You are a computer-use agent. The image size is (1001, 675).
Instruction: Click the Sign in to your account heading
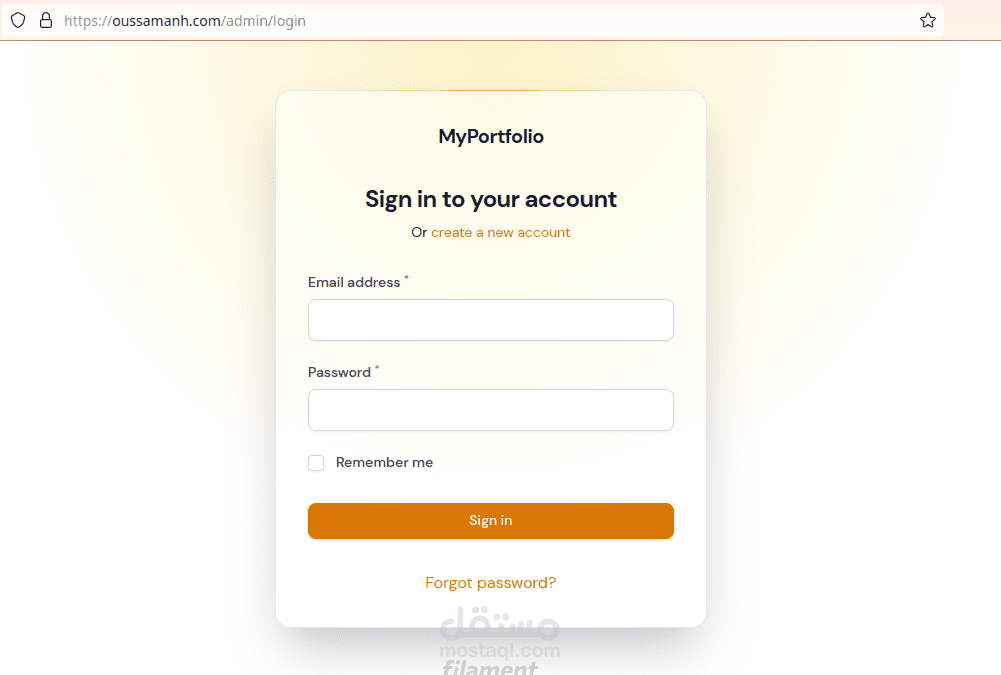[491, 199]
